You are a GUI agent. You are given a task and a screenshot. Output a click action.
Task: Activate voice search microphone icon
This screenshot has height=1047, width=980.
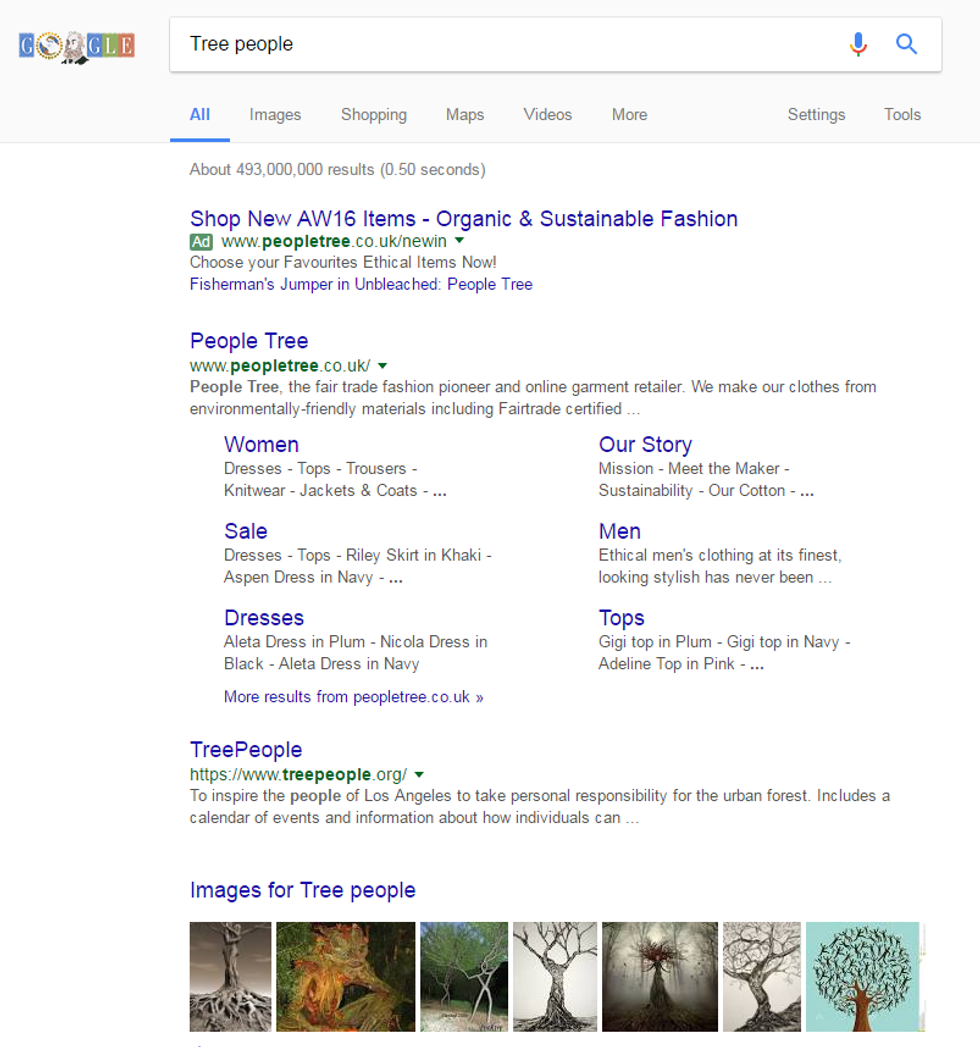click(858, 44)
